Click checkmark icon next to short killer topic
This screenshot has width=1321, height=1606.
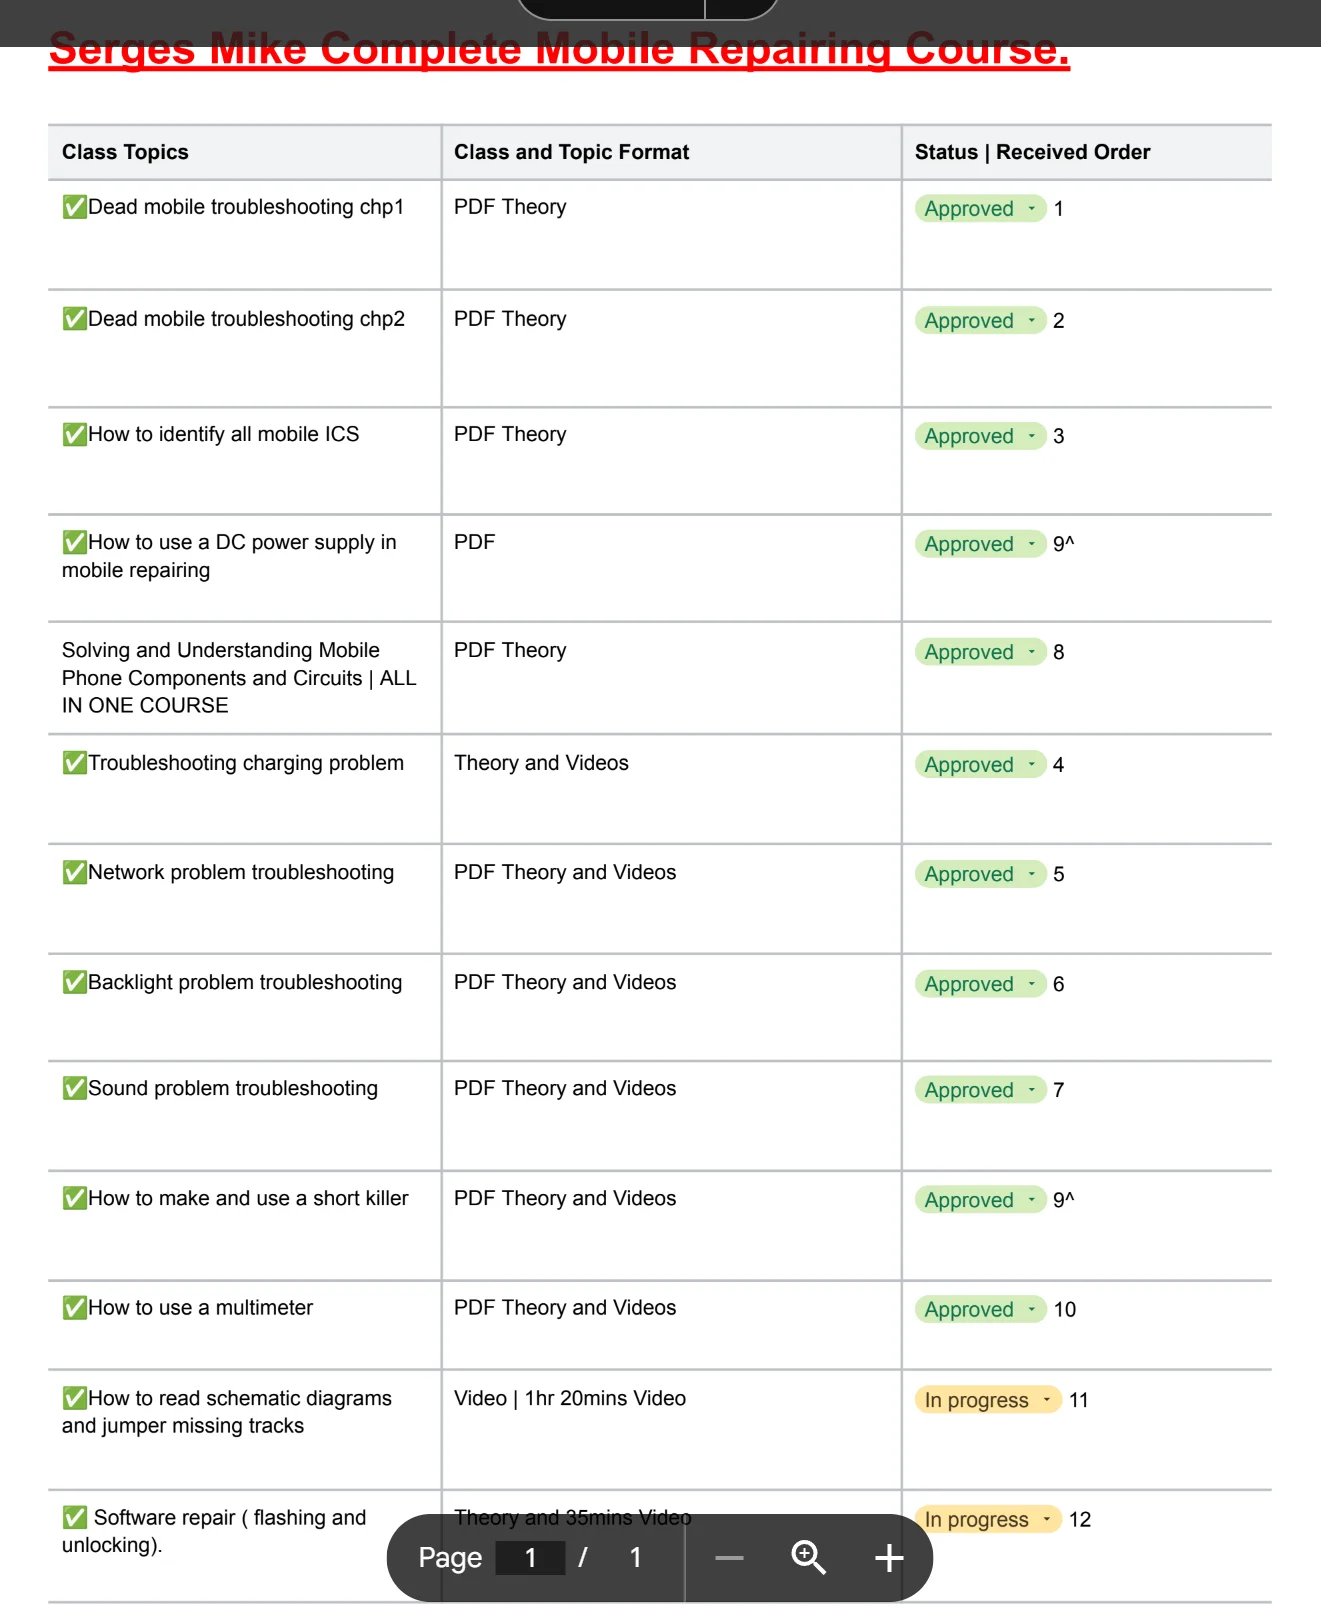pos(75,1198)
